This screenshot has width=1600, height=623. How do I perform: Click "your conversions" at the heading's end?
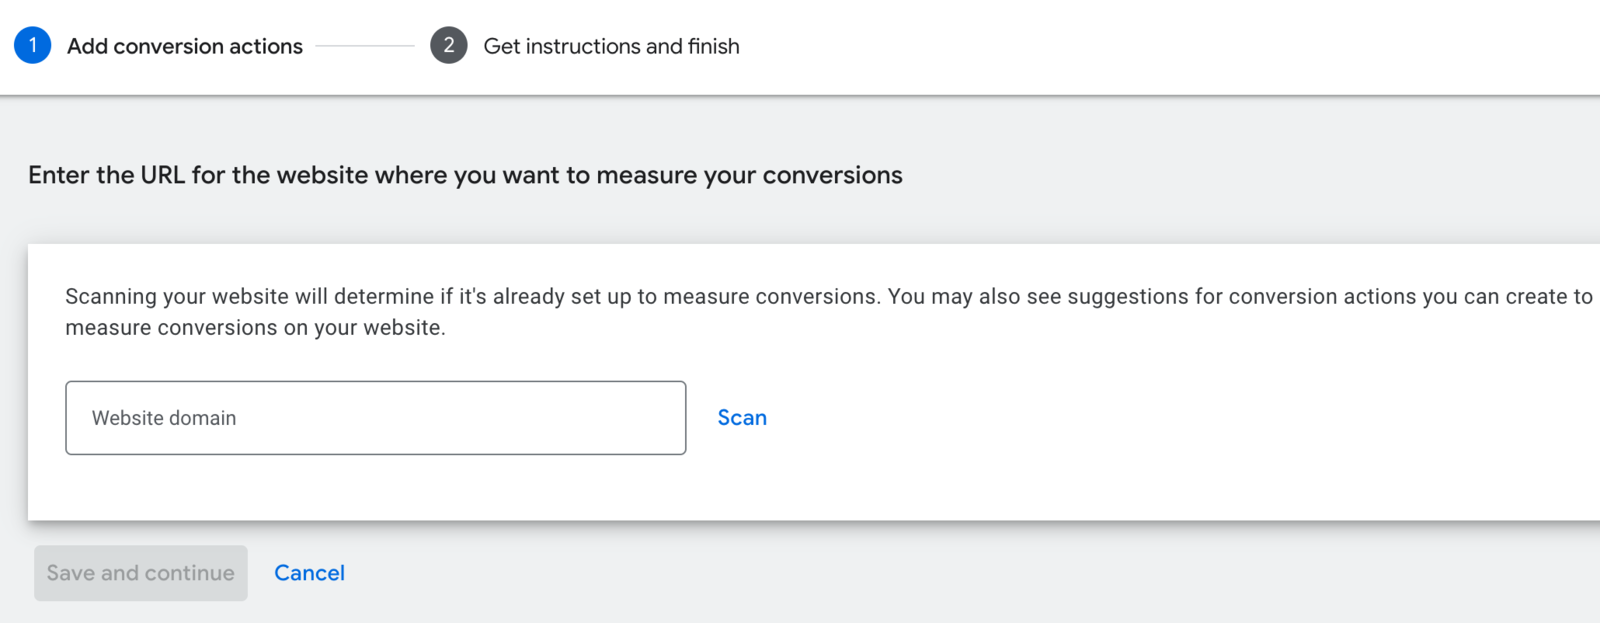click(x=803, y=175)
